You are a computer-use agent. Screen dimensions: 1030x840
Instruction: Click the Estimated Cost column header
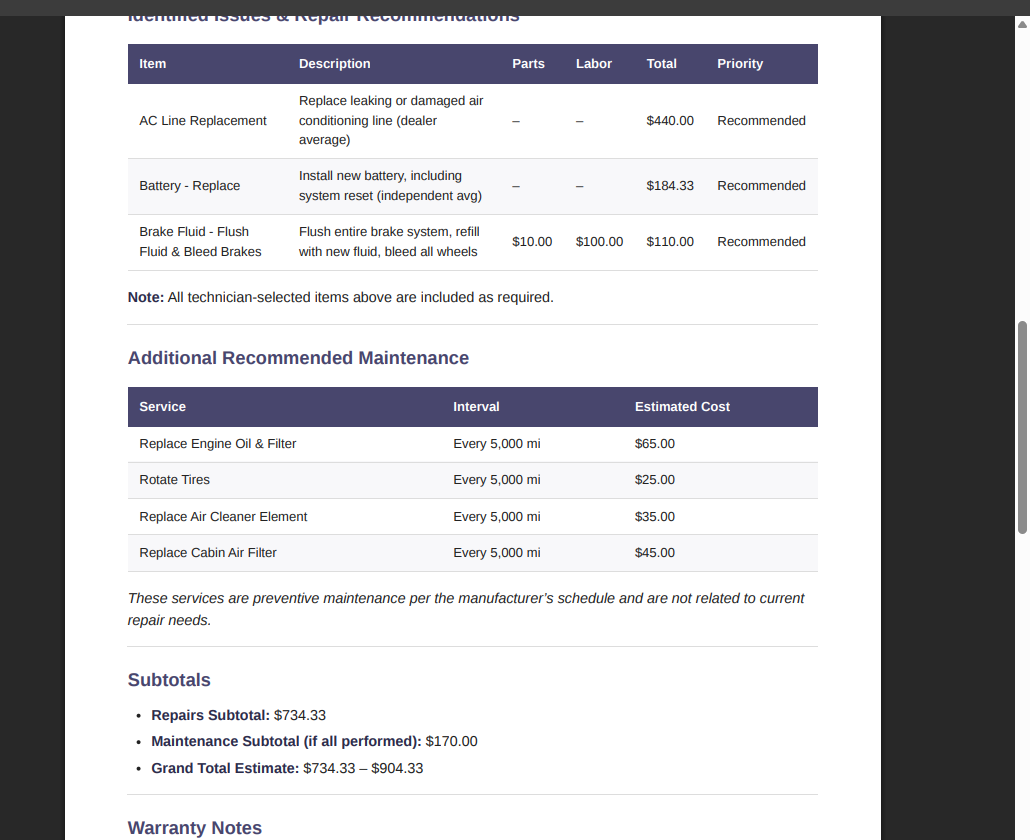pyautogui.click(x=682, y=406)
